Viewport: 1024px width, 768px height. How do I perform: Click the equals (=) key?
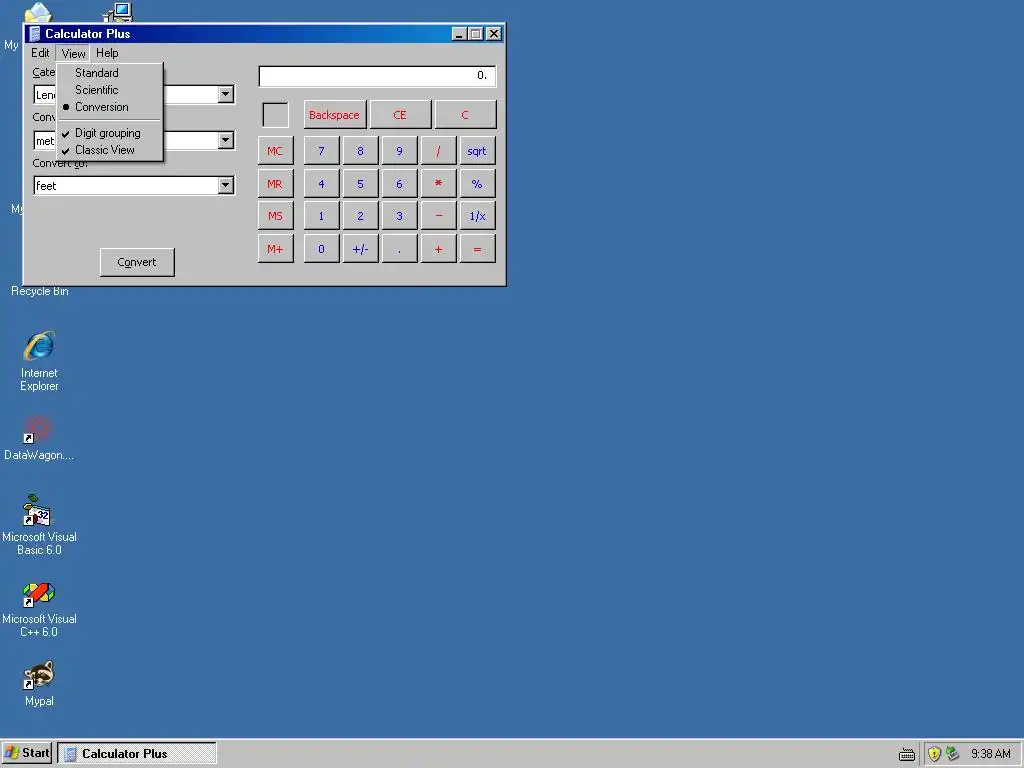(x=477, y=249)
